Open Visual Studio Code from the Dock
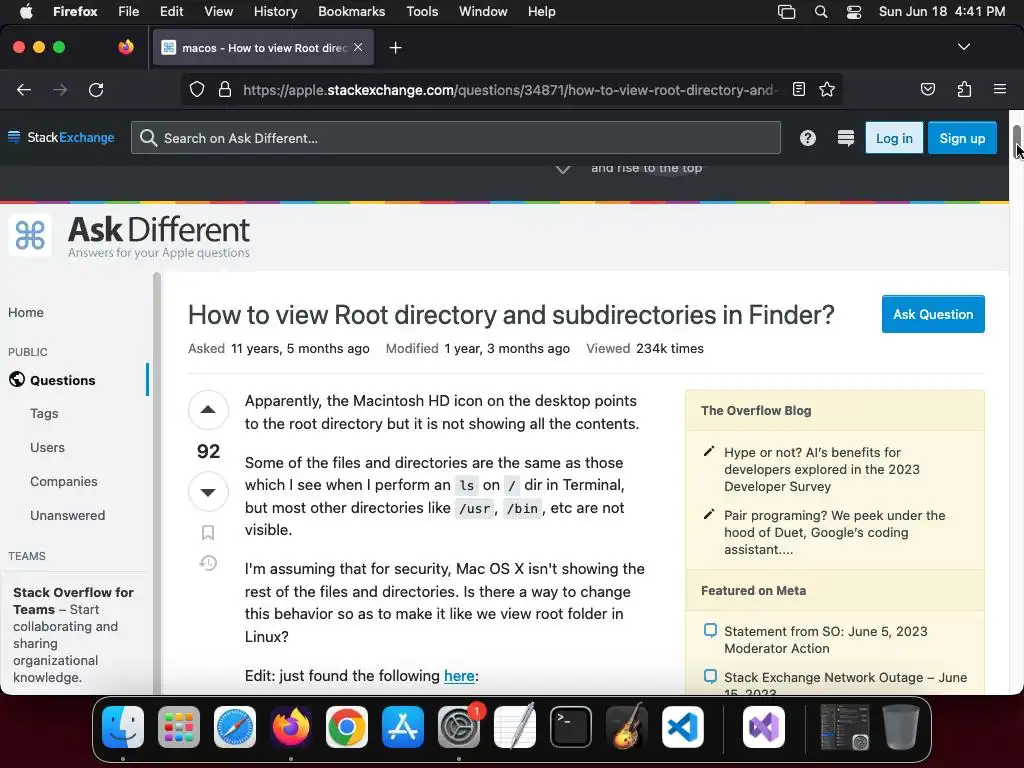Screen dimensions: 1024x768 683,727
